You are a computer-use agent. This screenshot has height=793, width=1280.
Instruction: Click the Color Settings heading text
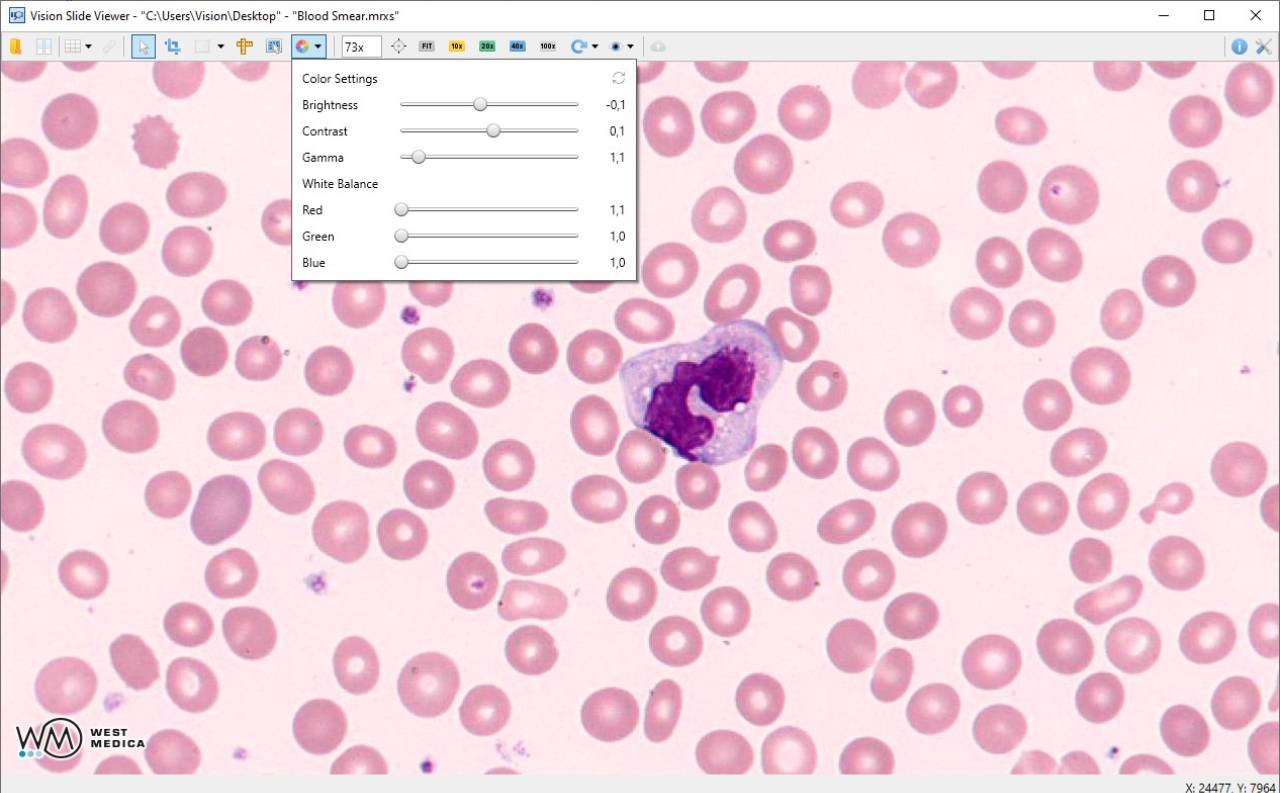(x=340, y=78)
